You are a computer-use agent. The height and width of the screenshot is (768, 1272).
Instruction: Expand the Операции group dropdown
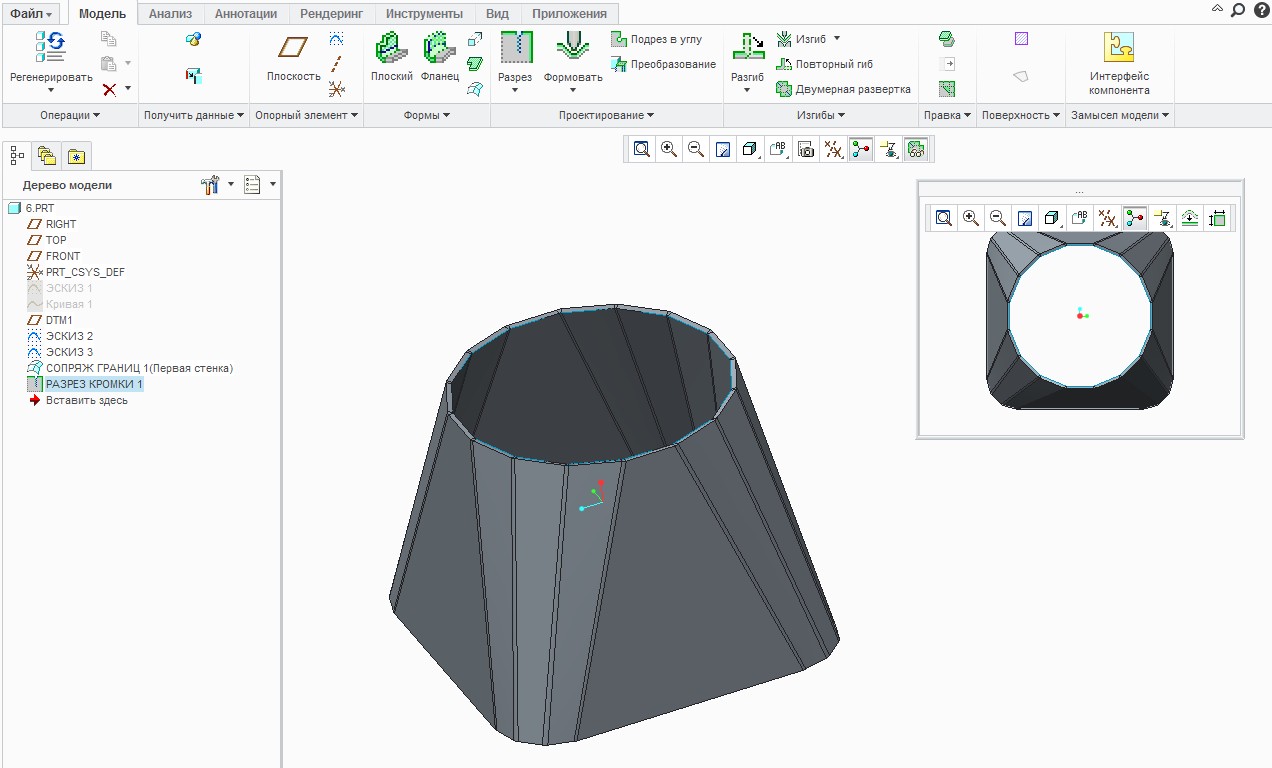(70, 116)
